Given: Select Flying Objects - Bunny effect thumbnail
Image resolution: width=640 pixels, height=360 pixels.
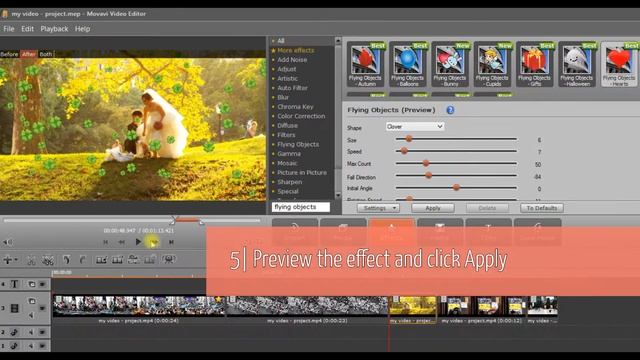Looking at the screenshot, I should click(x=450, y=64).
